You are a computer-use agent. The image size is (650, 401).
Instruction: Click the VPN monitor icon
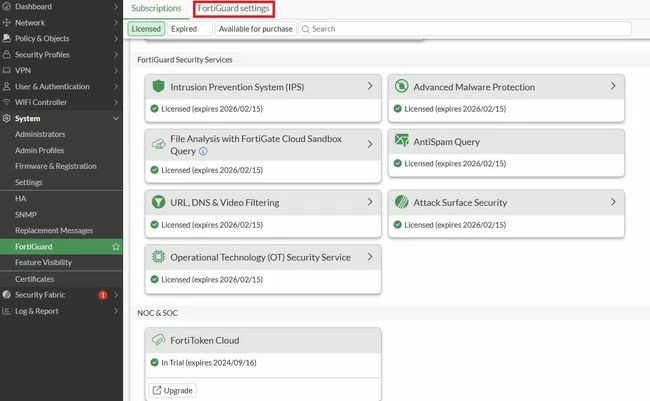[x=6, y=70]
